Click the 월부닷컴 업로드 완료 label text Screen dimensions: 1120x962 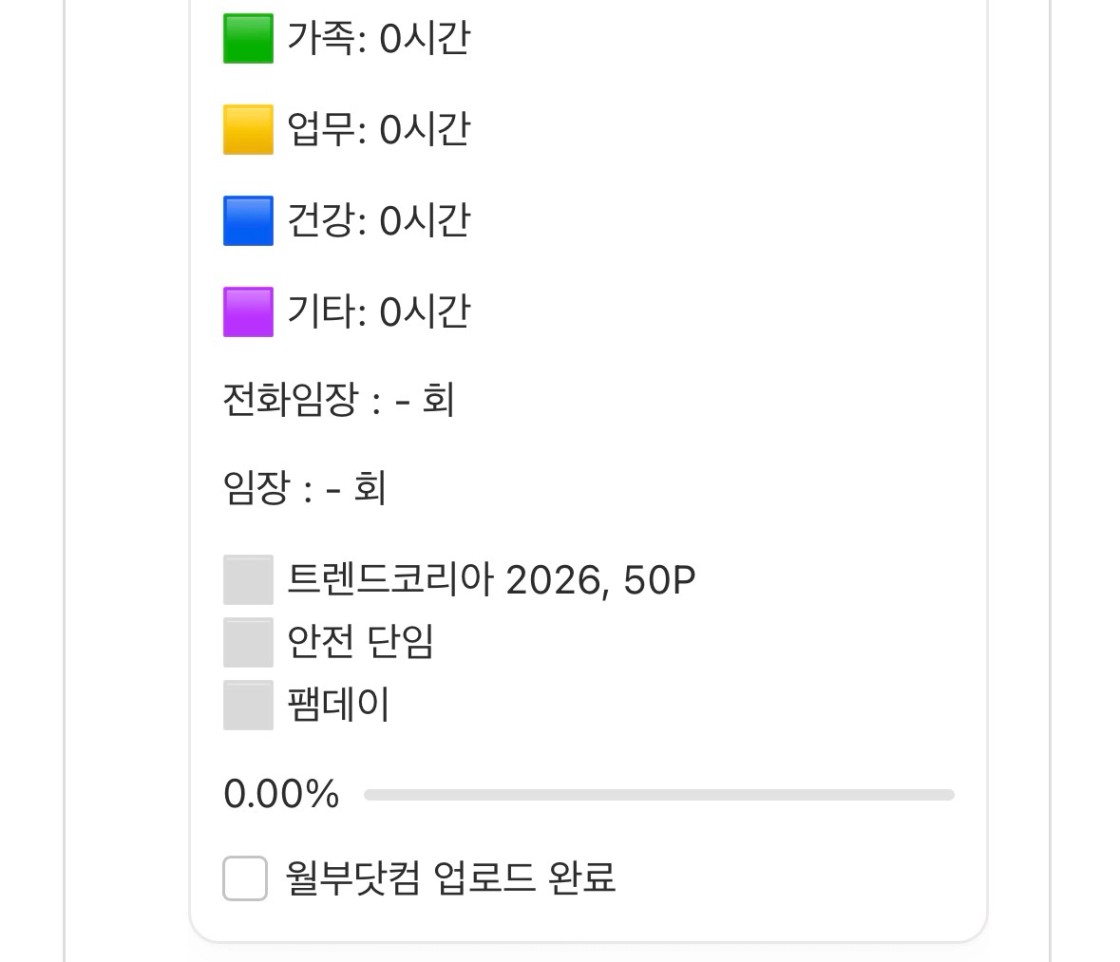point(450,878)
